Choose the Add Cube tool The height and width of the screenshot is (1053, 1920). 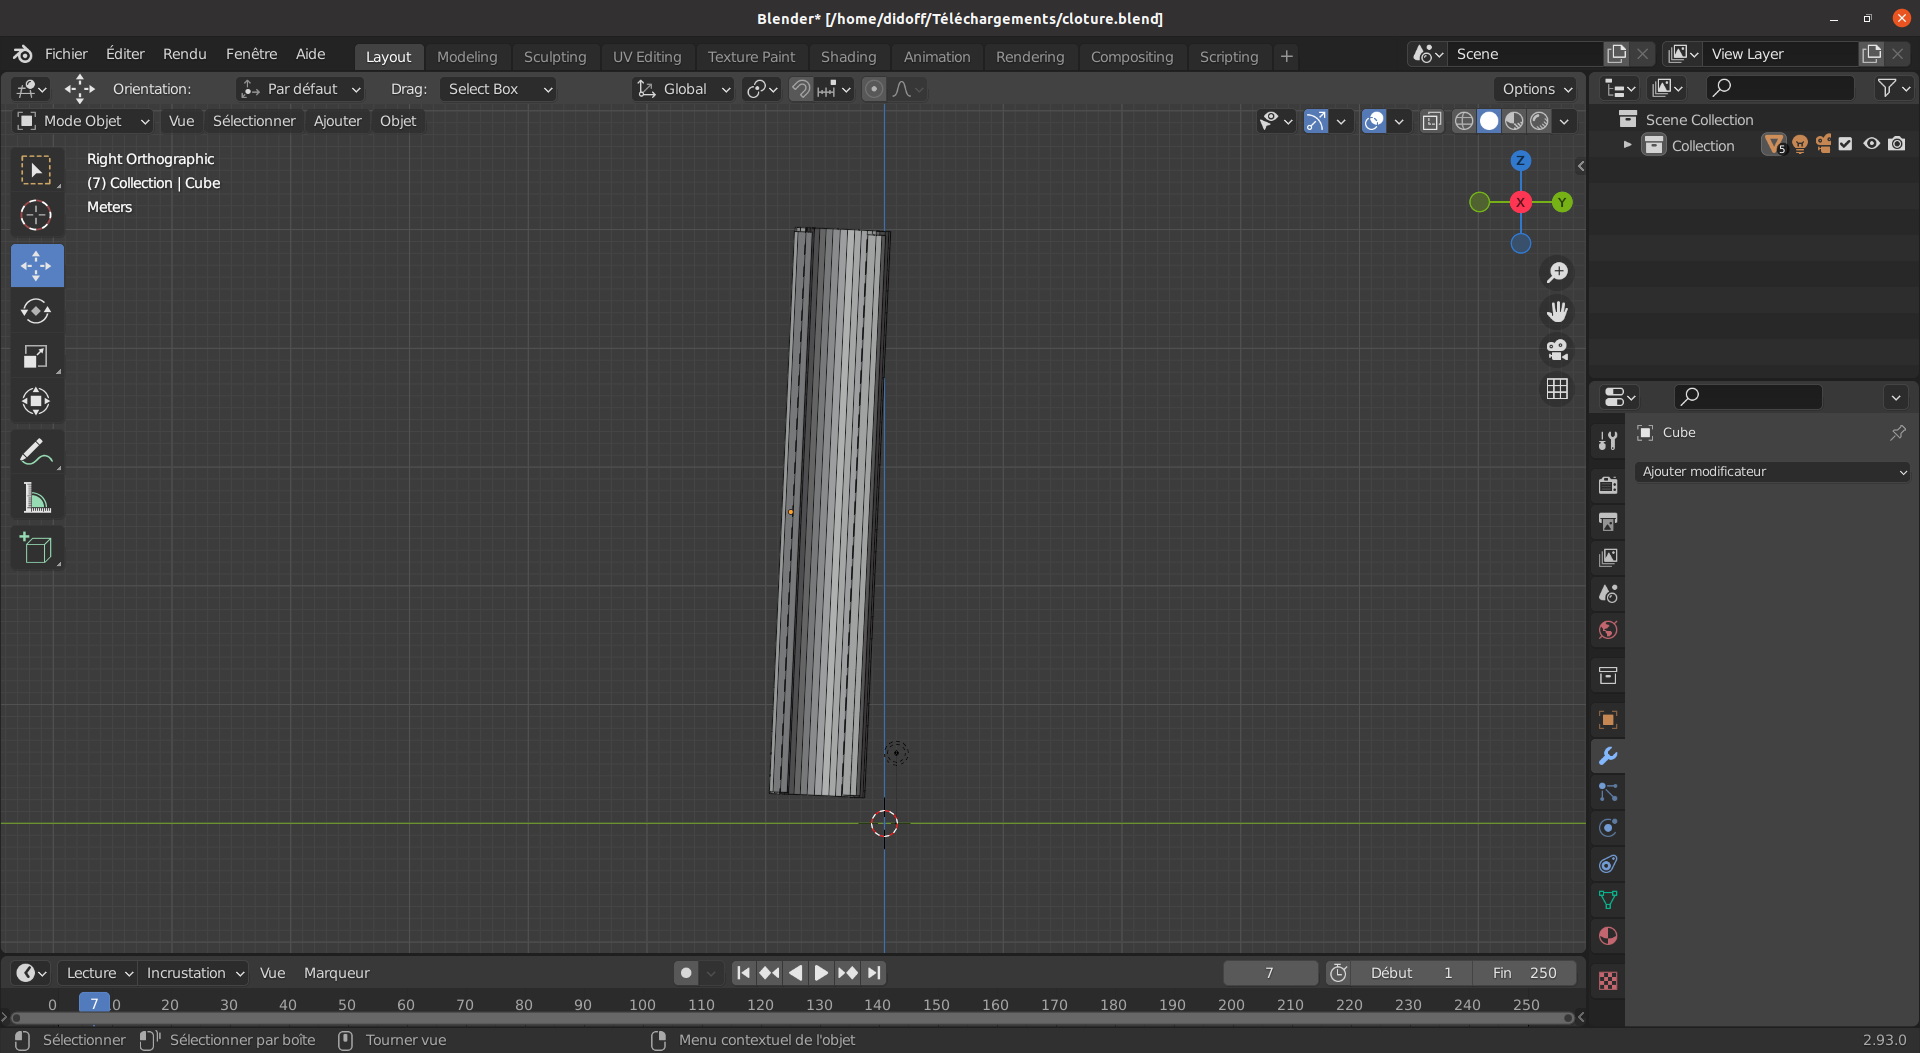point(36,548)
